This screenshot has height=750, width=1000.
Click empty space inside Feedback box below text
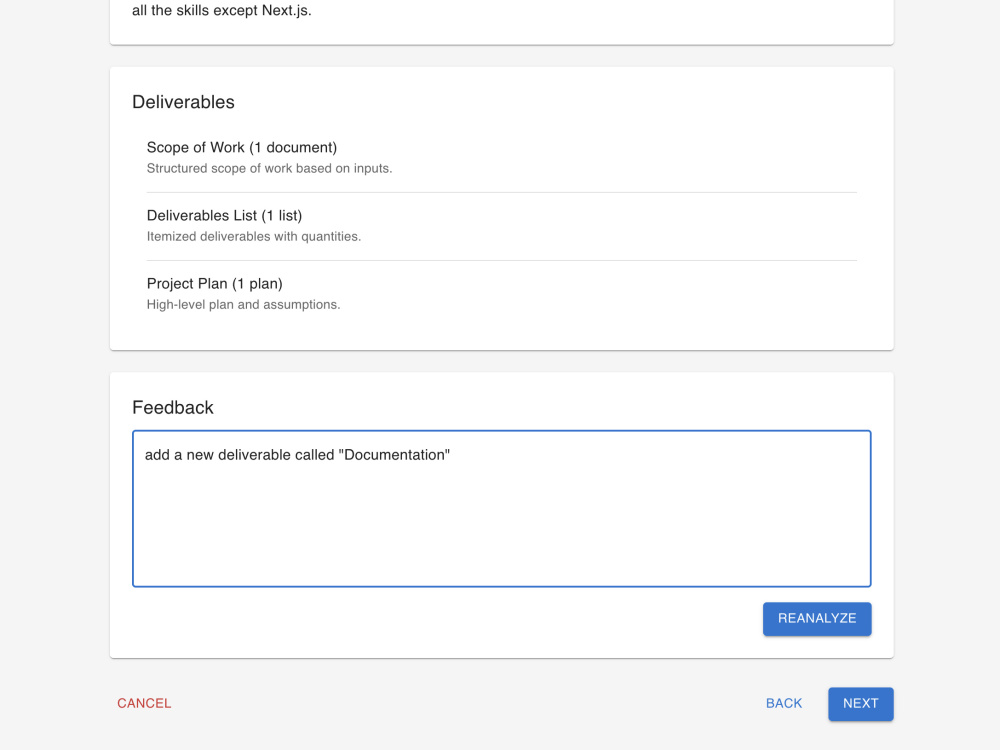pos(501,529)
